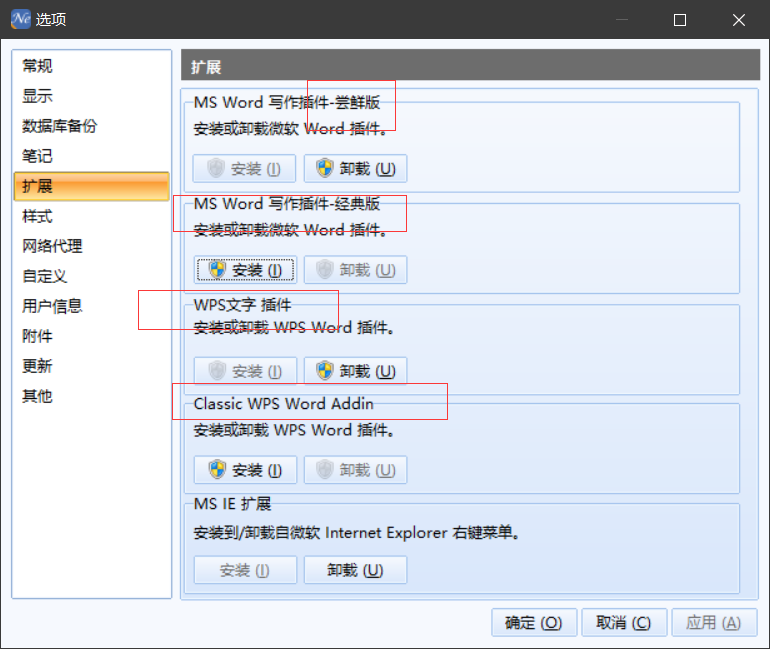Click disabled 安装 for MS Word 尝鲜版

245,168
